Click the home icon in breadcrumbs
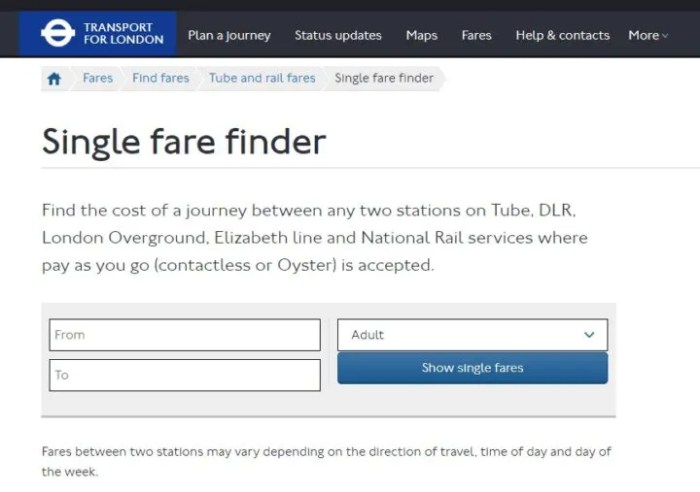Image resolution: width=700 pixels, height=492 pixels. point(55,78)
